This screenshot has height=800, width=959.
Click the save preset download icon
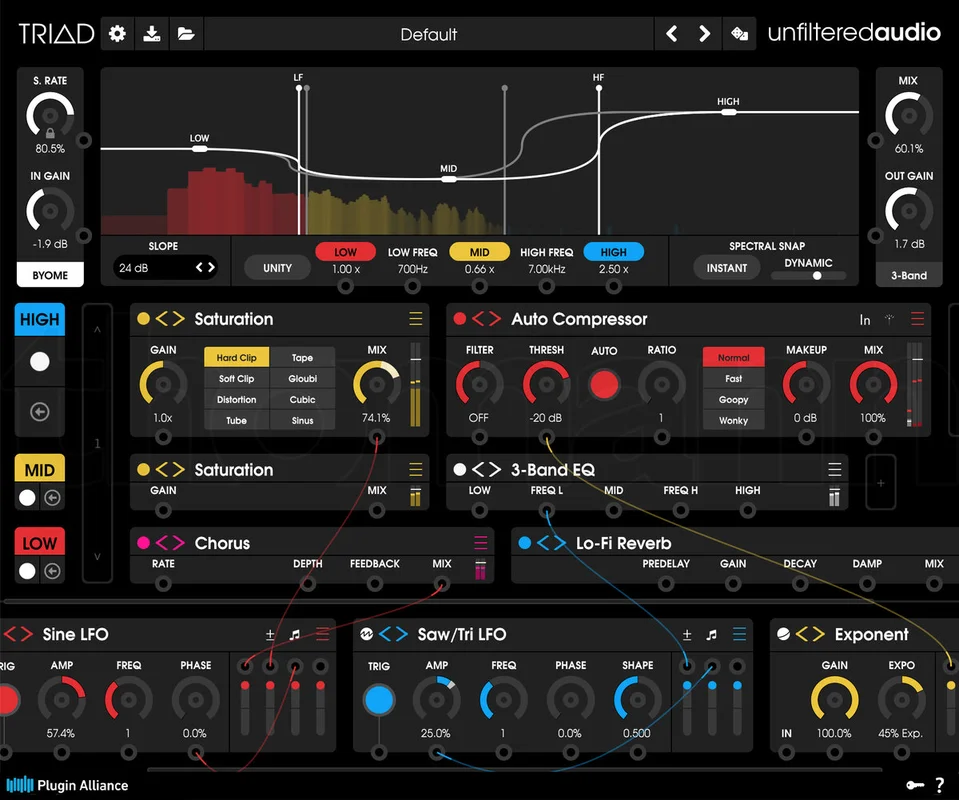coord(152,34)
